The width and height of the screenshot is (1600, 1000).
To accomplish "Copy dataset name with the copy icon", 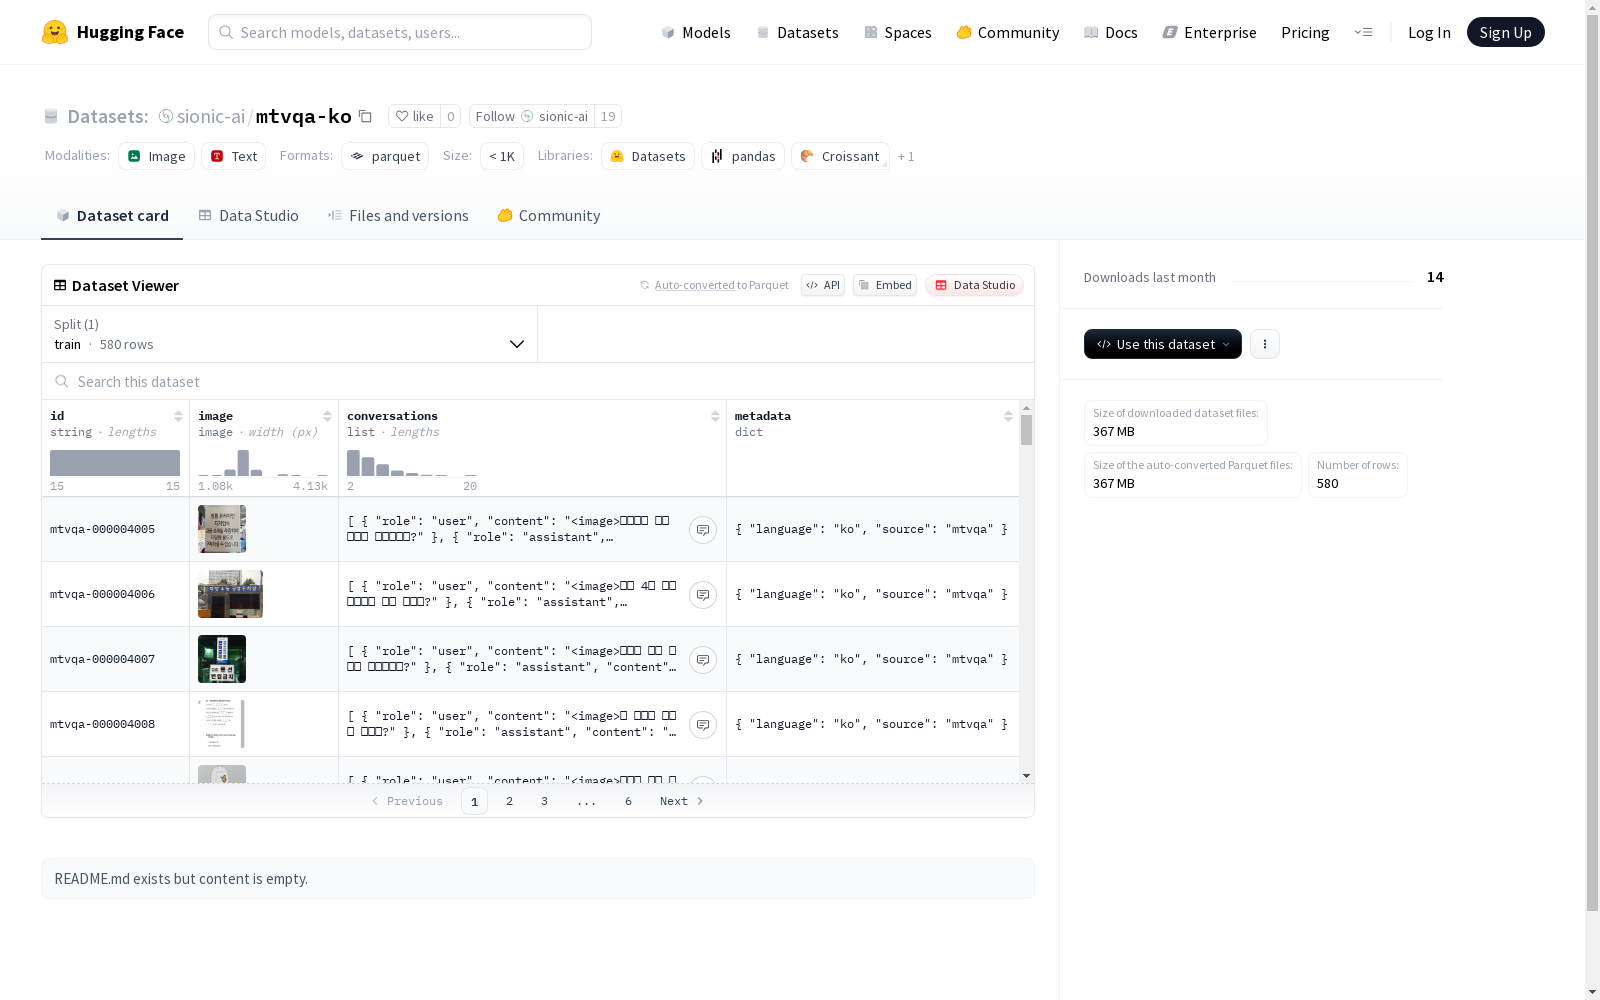I will (x=366, y=116).
